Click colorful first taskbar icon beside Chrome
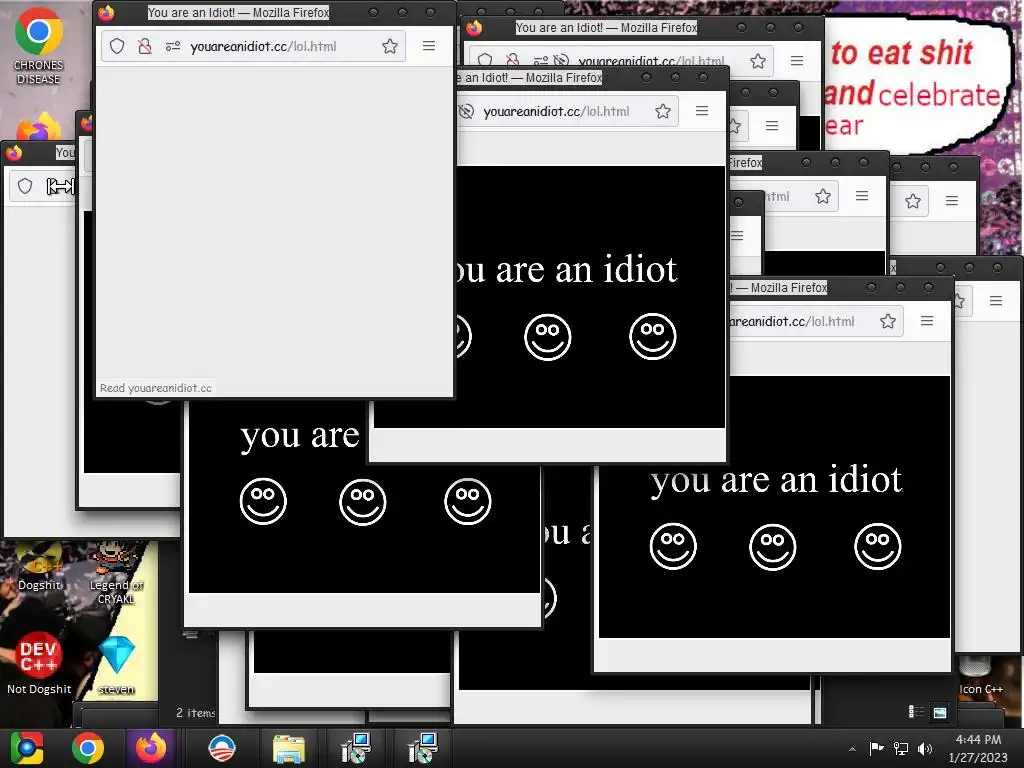The width and height of the screenshot is (1024, 768). click(26, 748)
